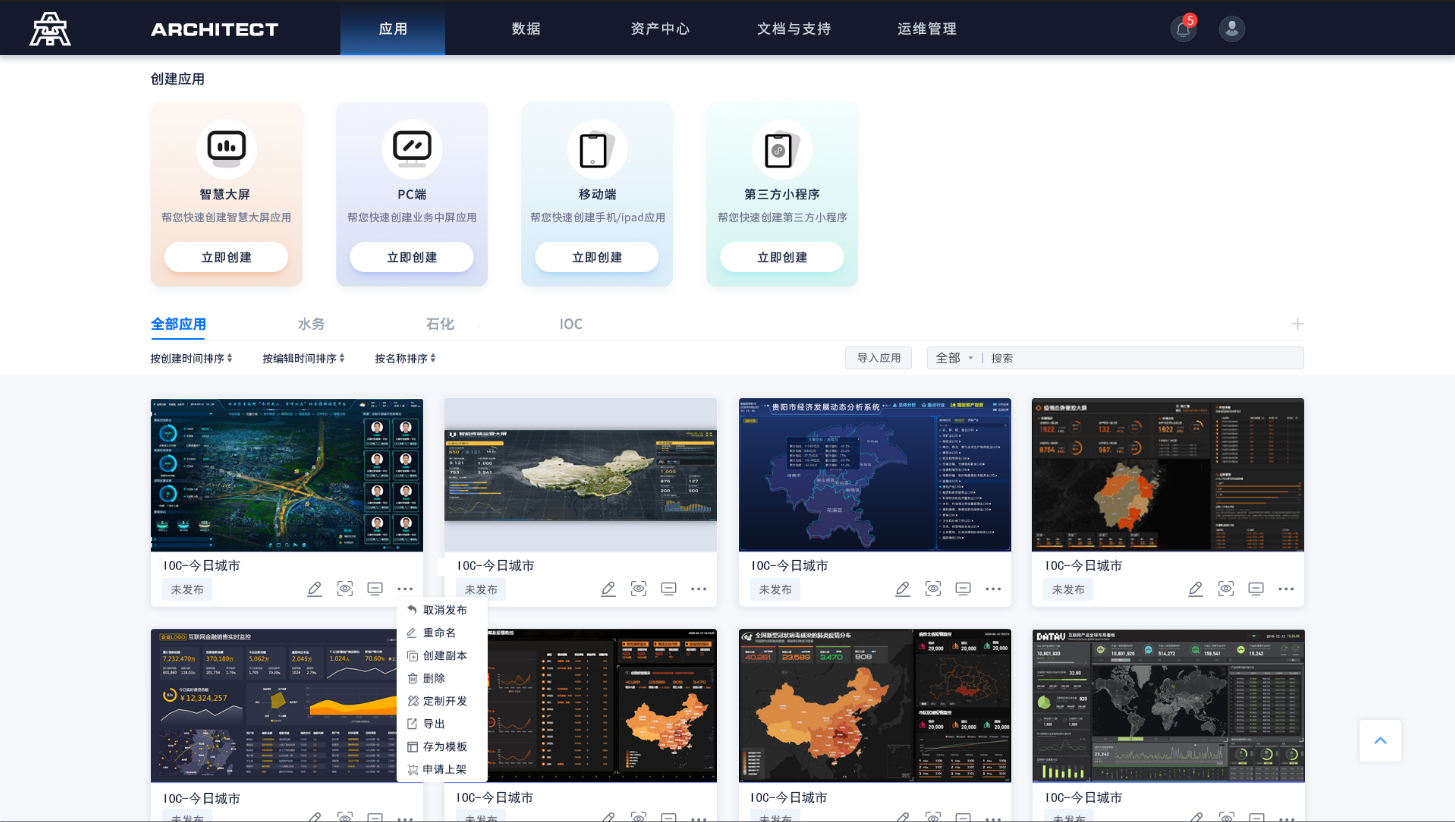Open the user profile avatar menu
The height and width of the screenshot is (822, 1455).
tap(1231, 29)
